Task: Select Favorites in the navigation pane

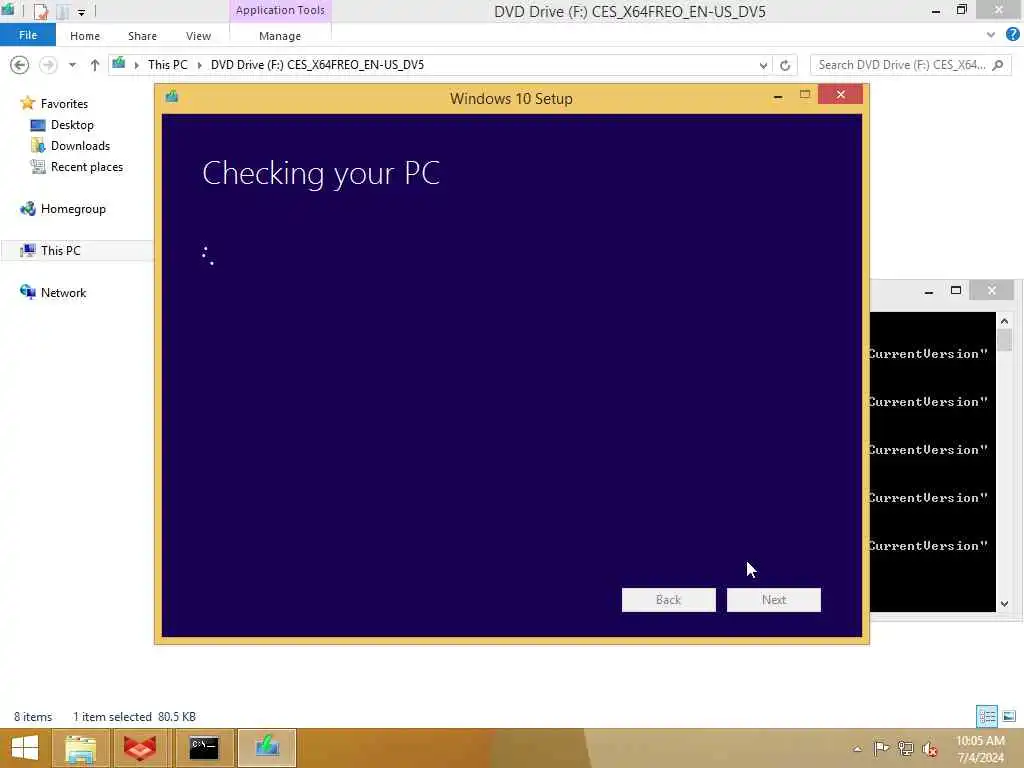Action: click(x=63, y=104)
